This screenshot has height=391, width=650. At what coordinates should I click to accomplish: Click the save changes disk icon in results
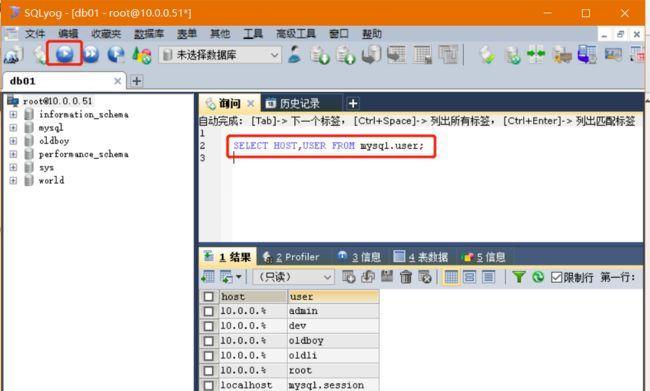387,277
